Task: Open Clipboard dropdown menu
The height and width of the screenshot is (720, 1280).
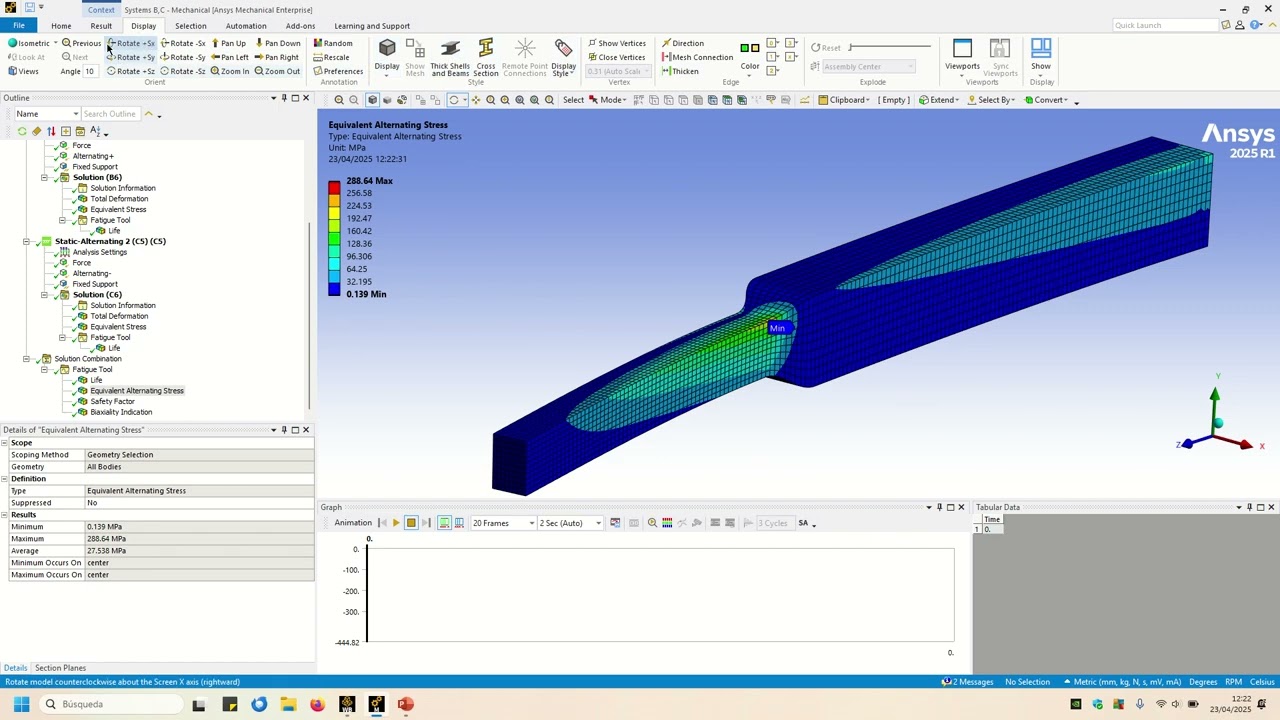Action: (x=846, y=100)
